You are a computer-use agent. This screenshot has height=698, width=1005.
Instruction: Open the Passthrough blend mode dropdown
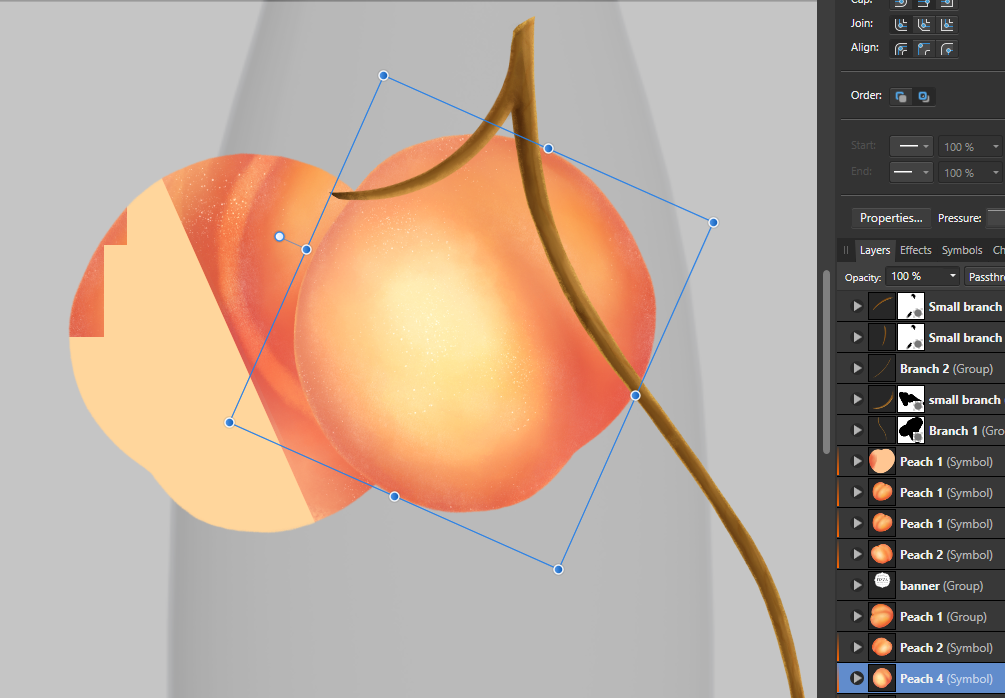pos(984,276)
